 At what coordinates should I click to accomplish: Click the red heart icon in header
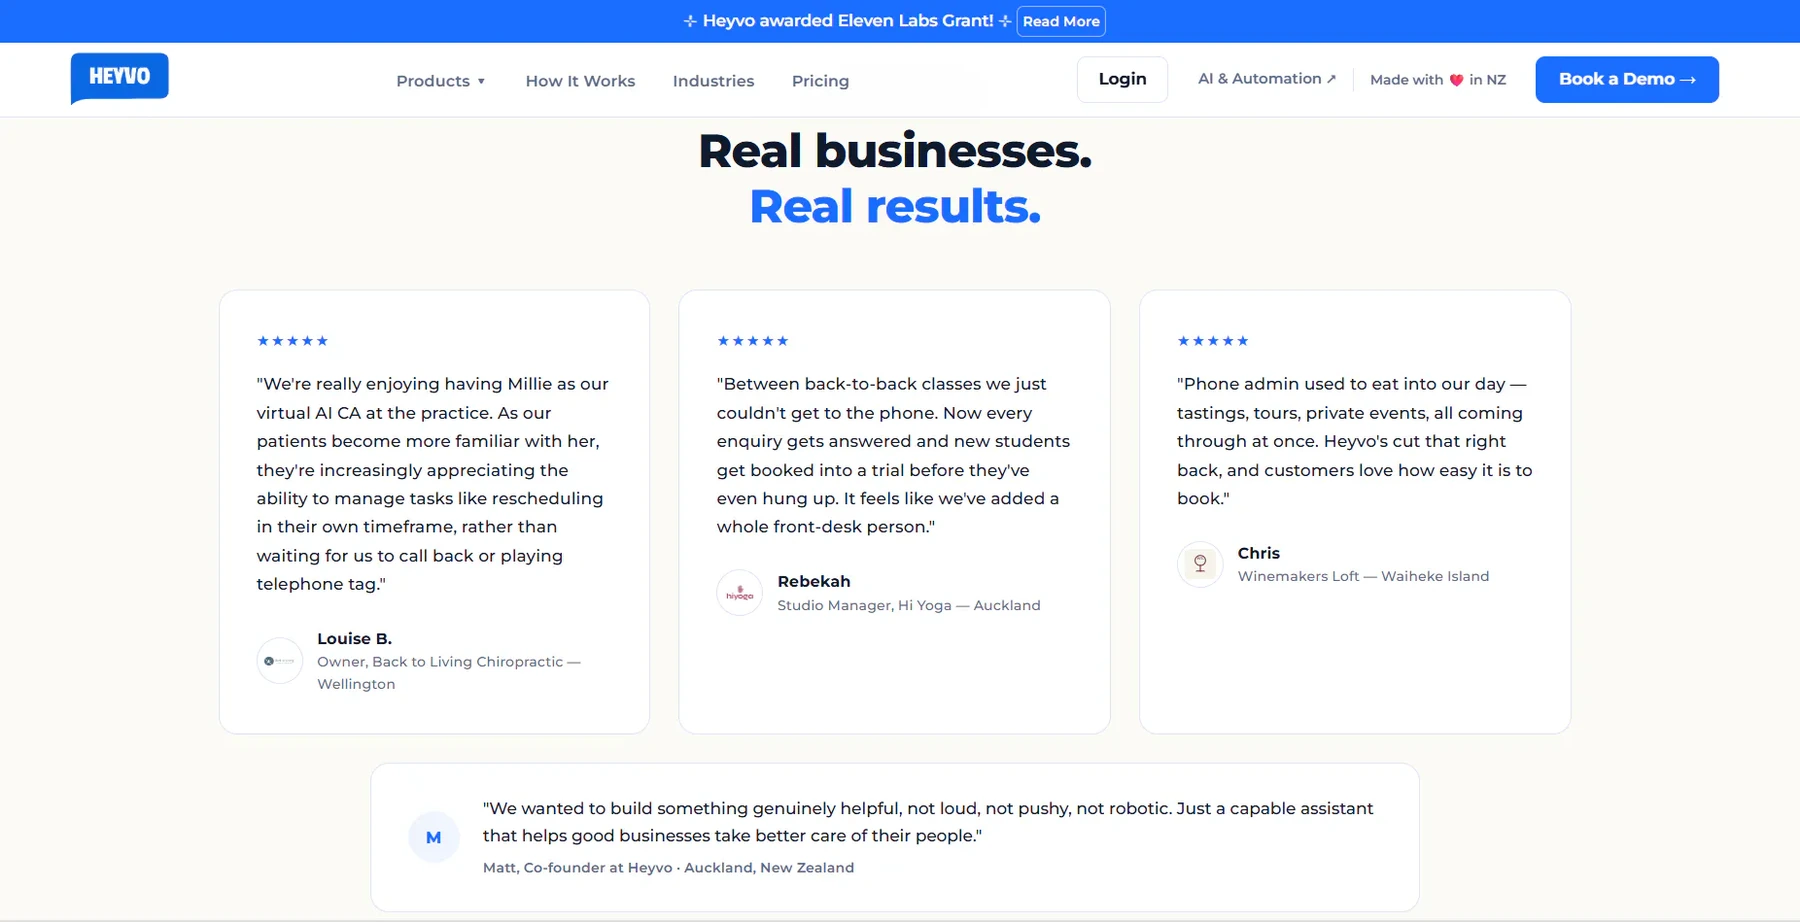1456,80
